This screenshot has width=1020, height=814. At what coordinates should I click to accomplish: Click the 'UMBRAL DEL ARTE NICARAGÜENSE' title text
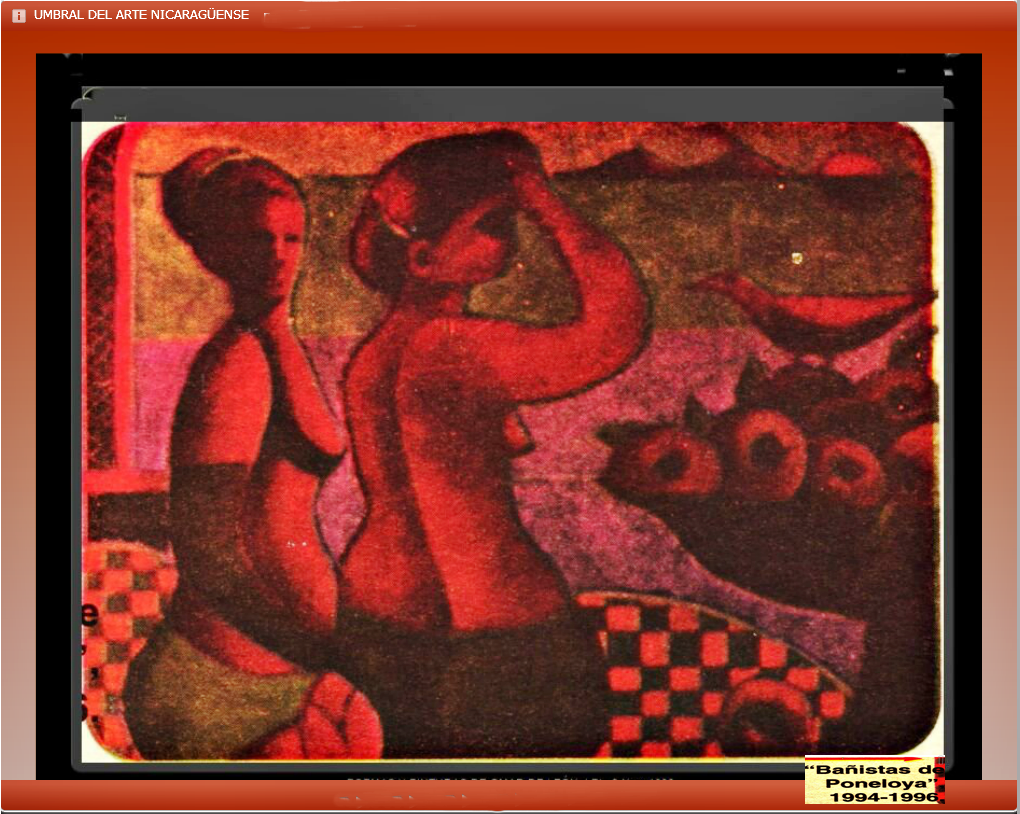[141, 15]
